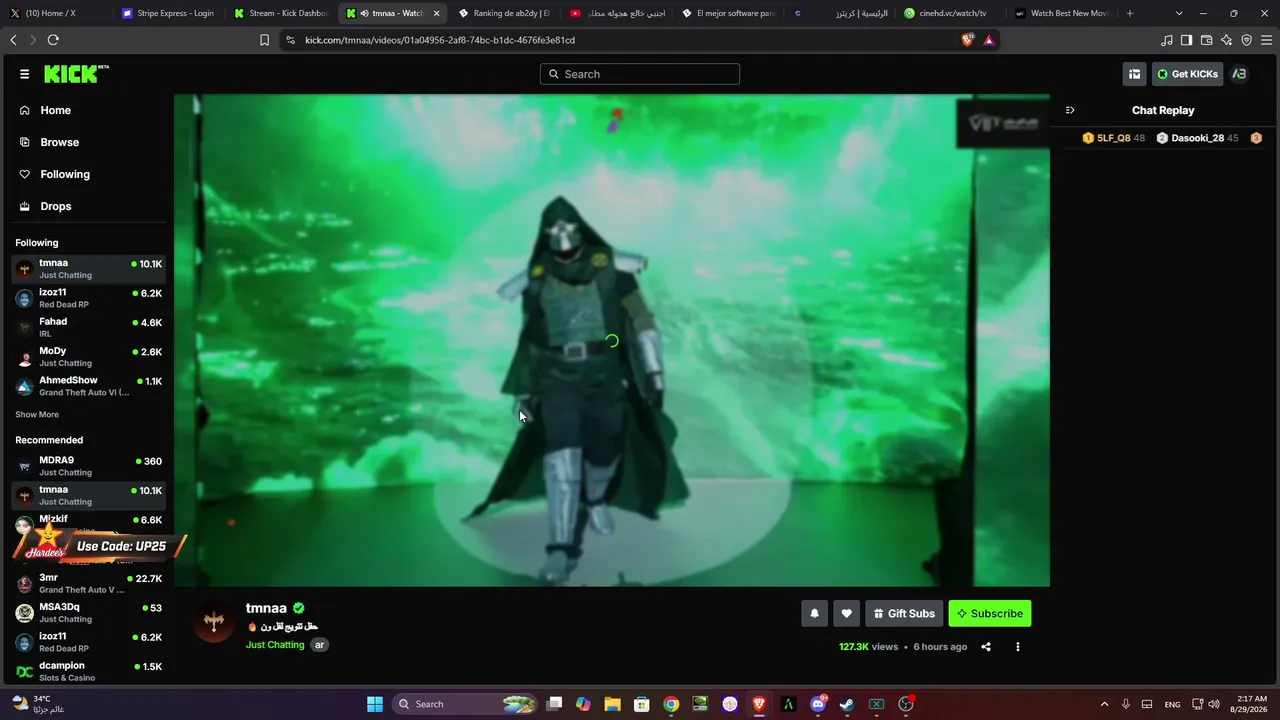This screenshot has height=720, width=1280.
Task: Click the Get KICKs button
Action: point(1187,74)
